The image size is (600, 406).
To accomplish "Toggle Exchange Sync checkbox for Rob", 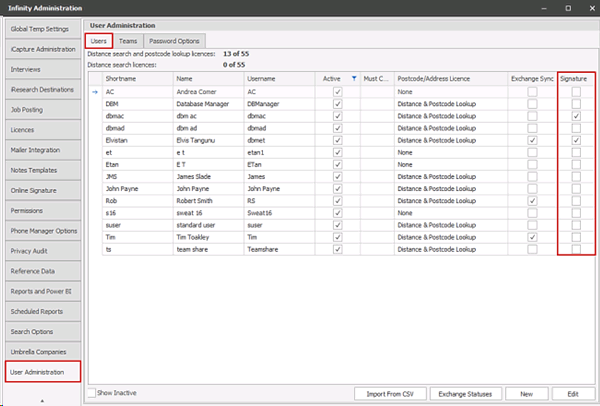I will point(532,200).
